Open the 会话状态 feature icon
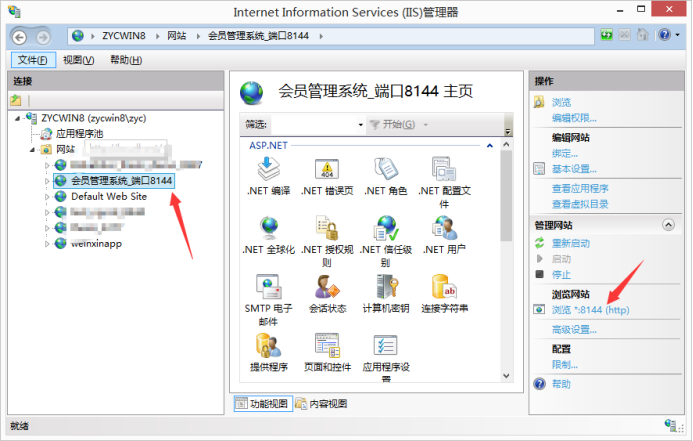 327,287
